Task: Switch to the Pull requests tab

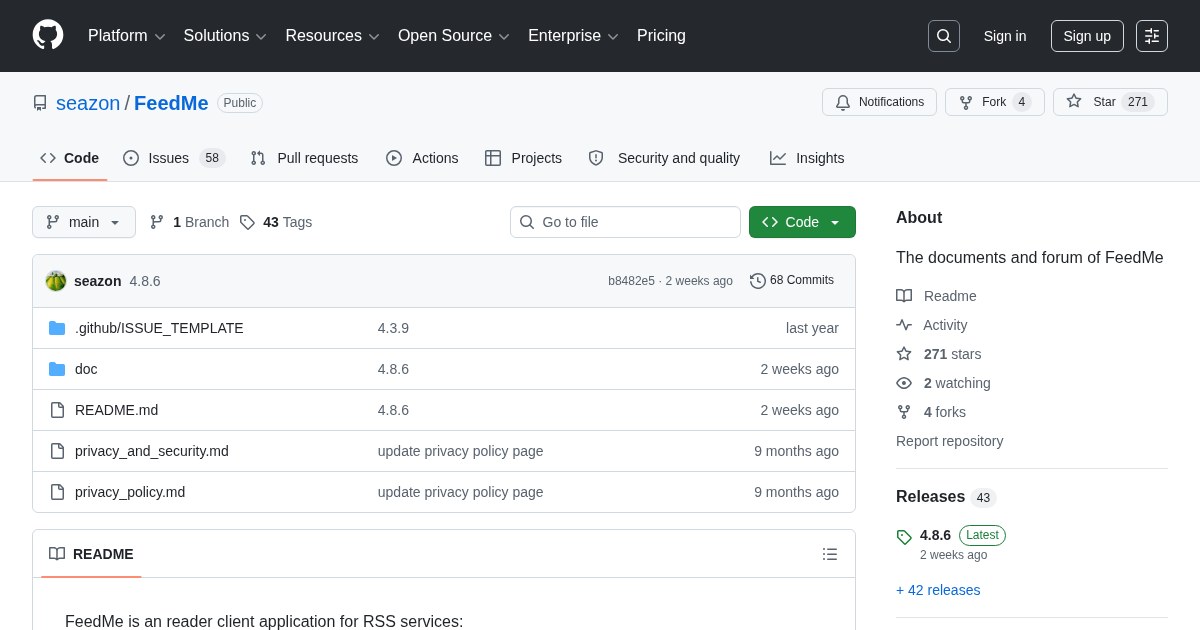Action: 304,158
